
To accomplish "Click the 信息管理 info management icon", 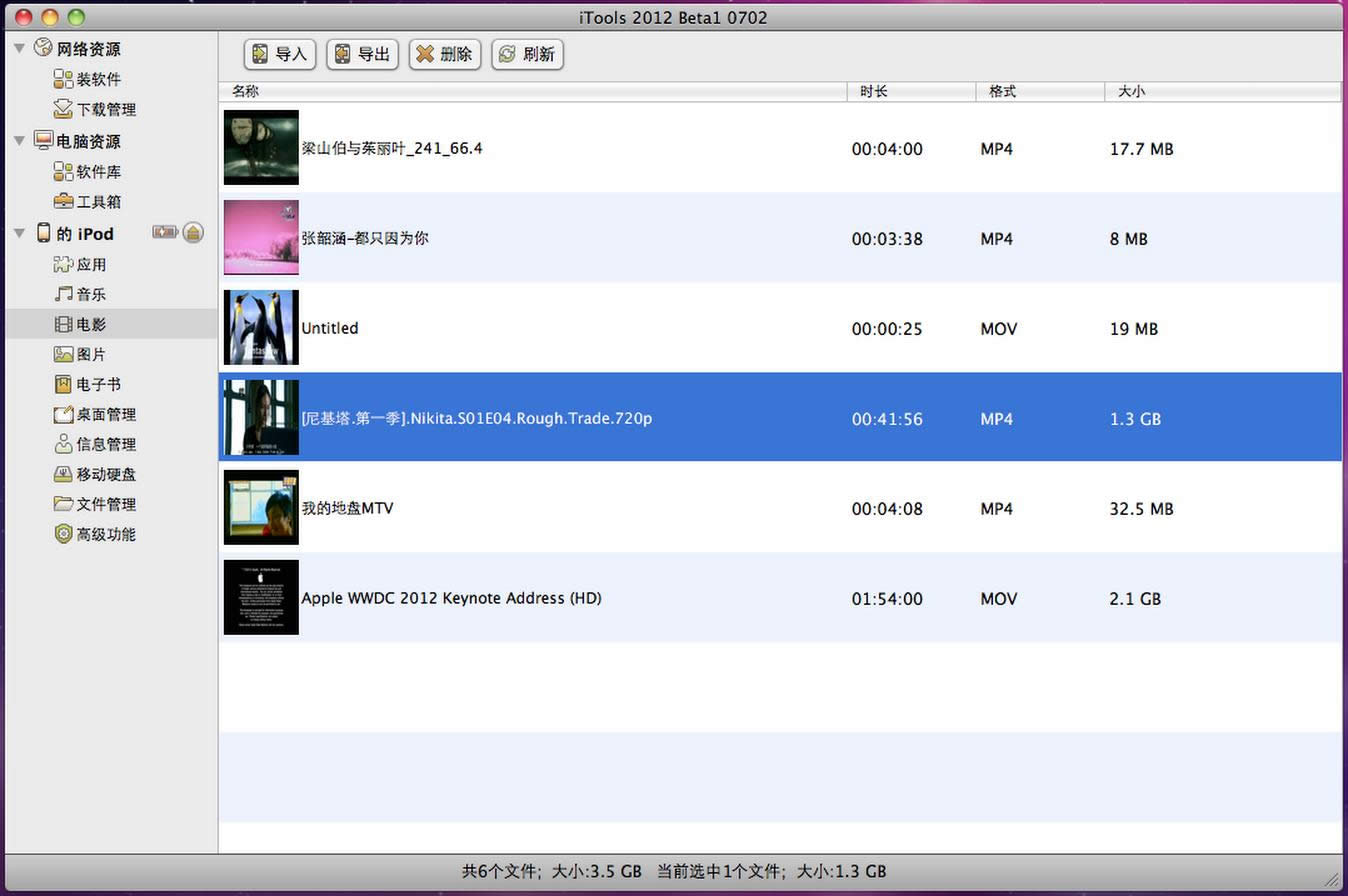I will pyautogui.click(x=63, y=444).
